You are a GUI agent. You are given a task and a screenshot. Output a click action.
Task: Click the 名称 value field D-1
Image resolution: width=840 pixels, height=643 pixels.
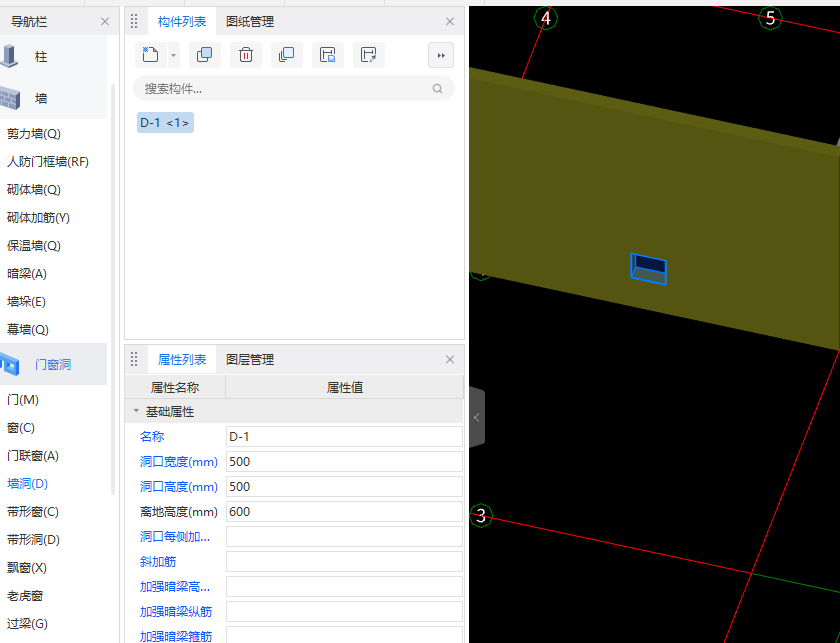click(344, 437)
